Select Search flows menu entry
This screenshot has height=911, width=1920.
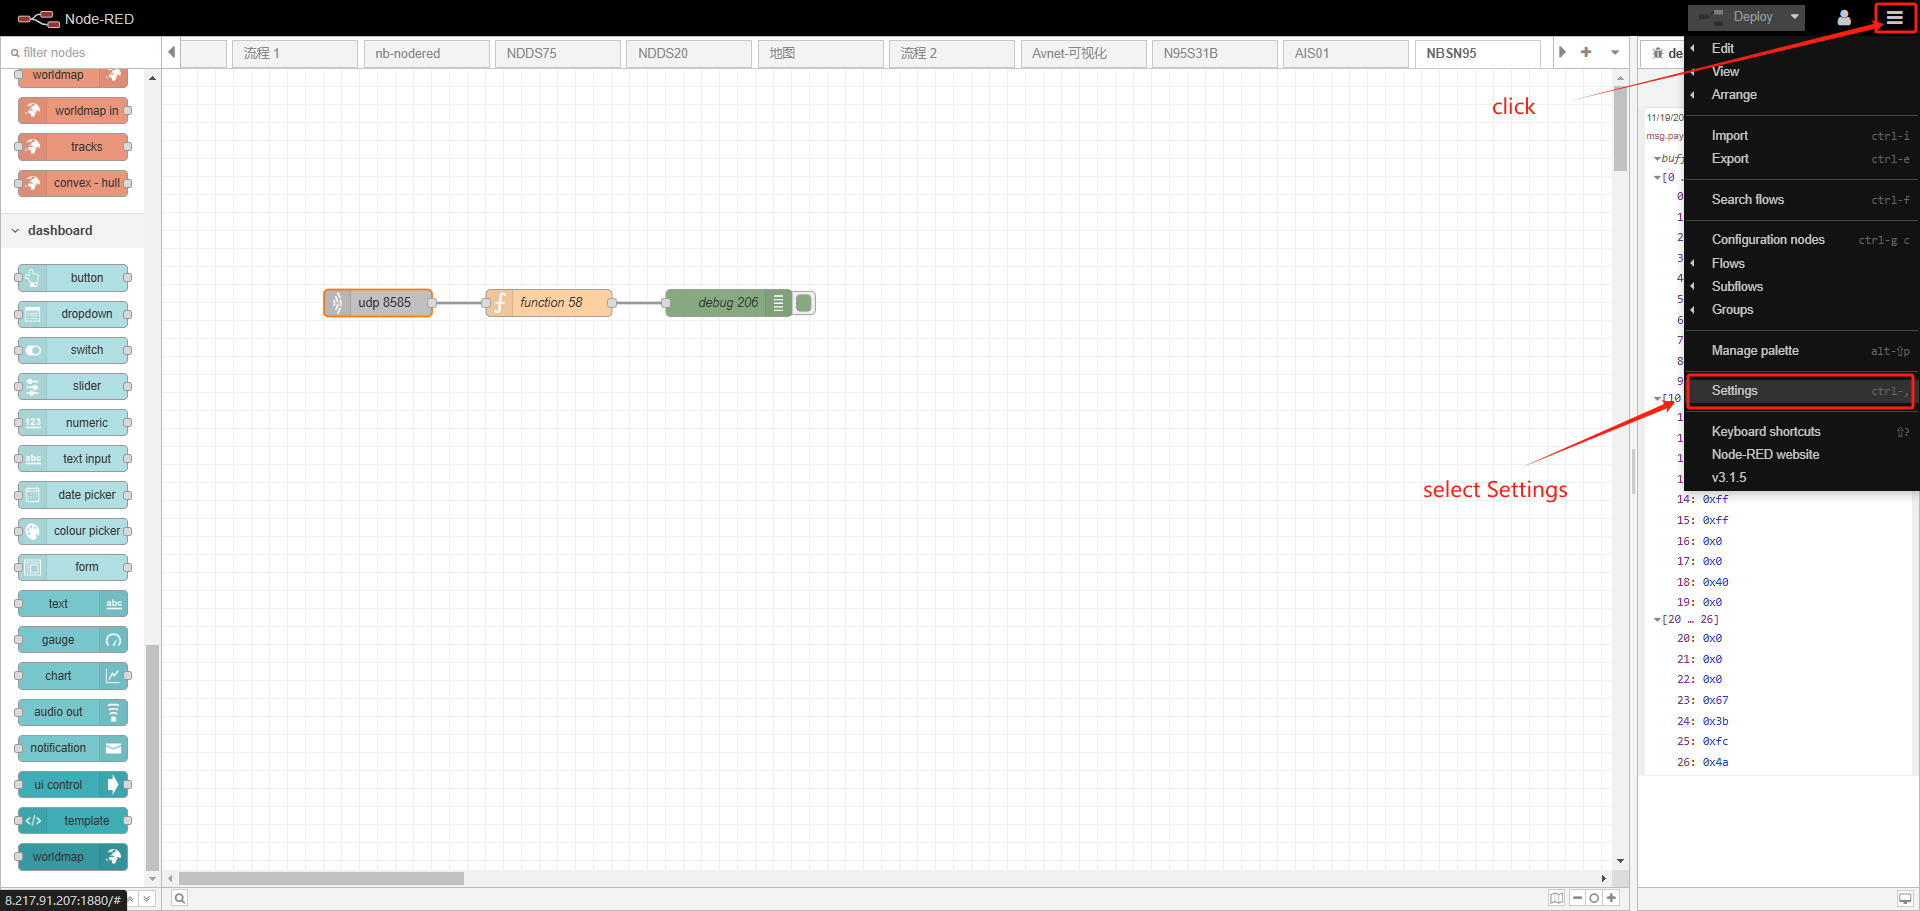click(x=1800, y=200)
